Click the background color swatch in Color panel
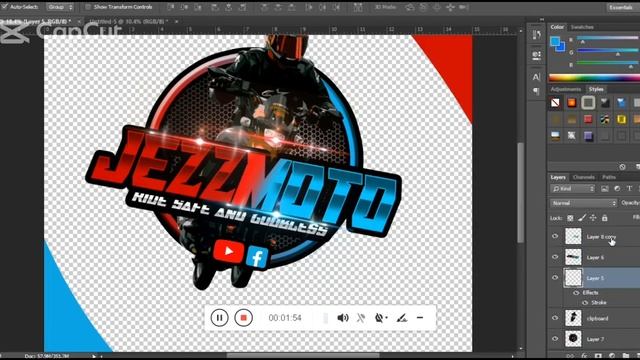This screenshot has height=360, width=640. click(562, 48)
